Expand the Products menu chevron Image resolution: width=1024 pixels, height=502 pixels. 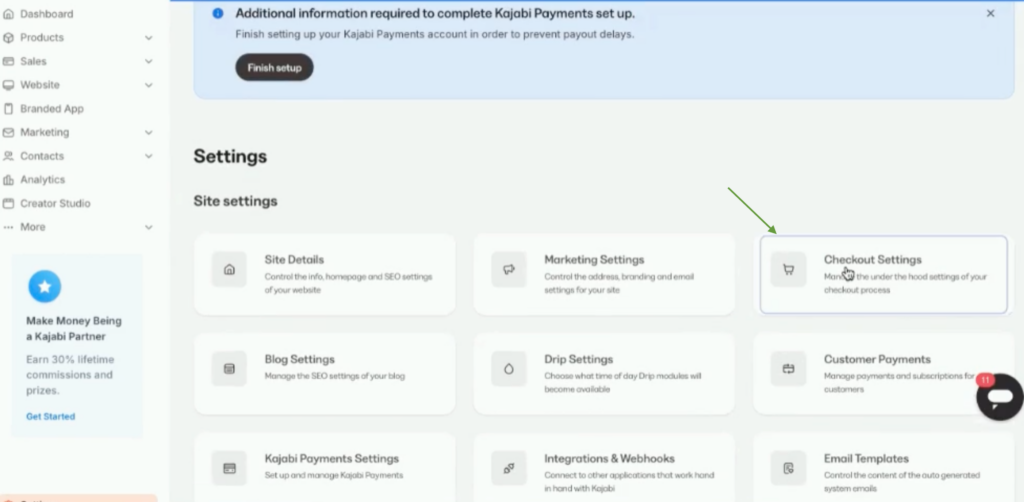click(148, 38)
